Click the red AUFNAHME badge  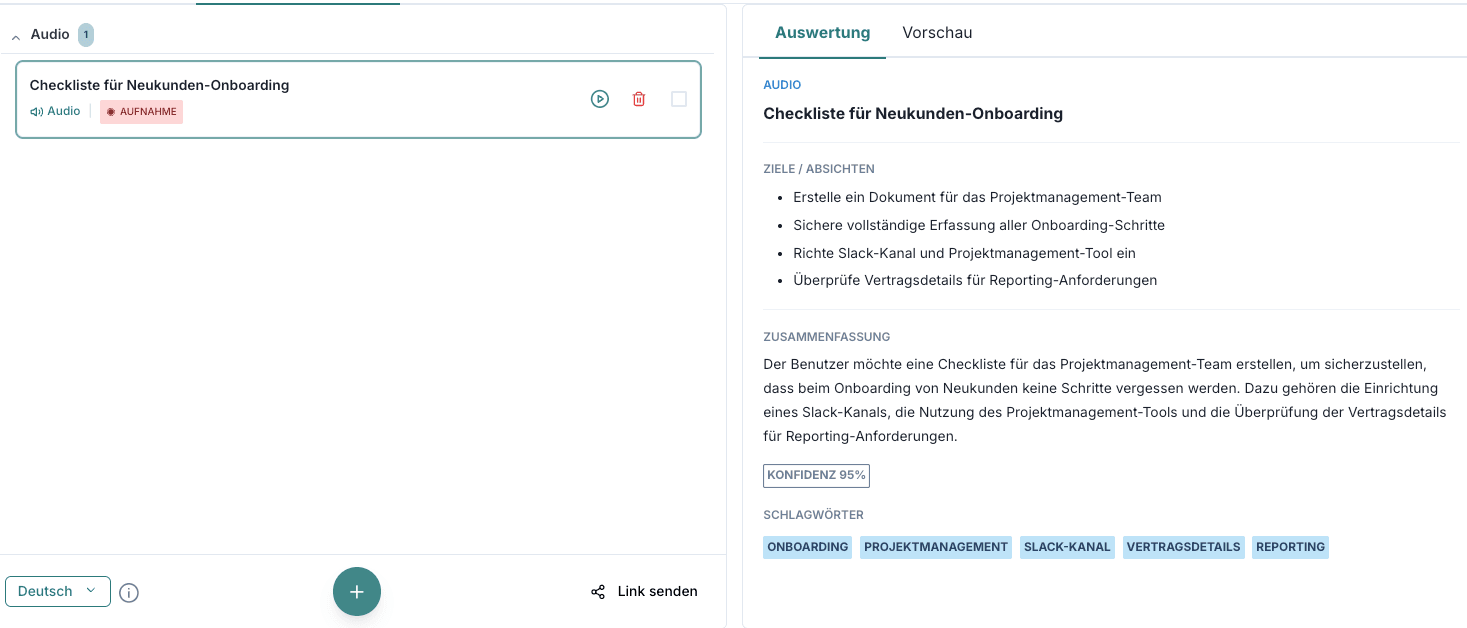(x=141, y=112)
